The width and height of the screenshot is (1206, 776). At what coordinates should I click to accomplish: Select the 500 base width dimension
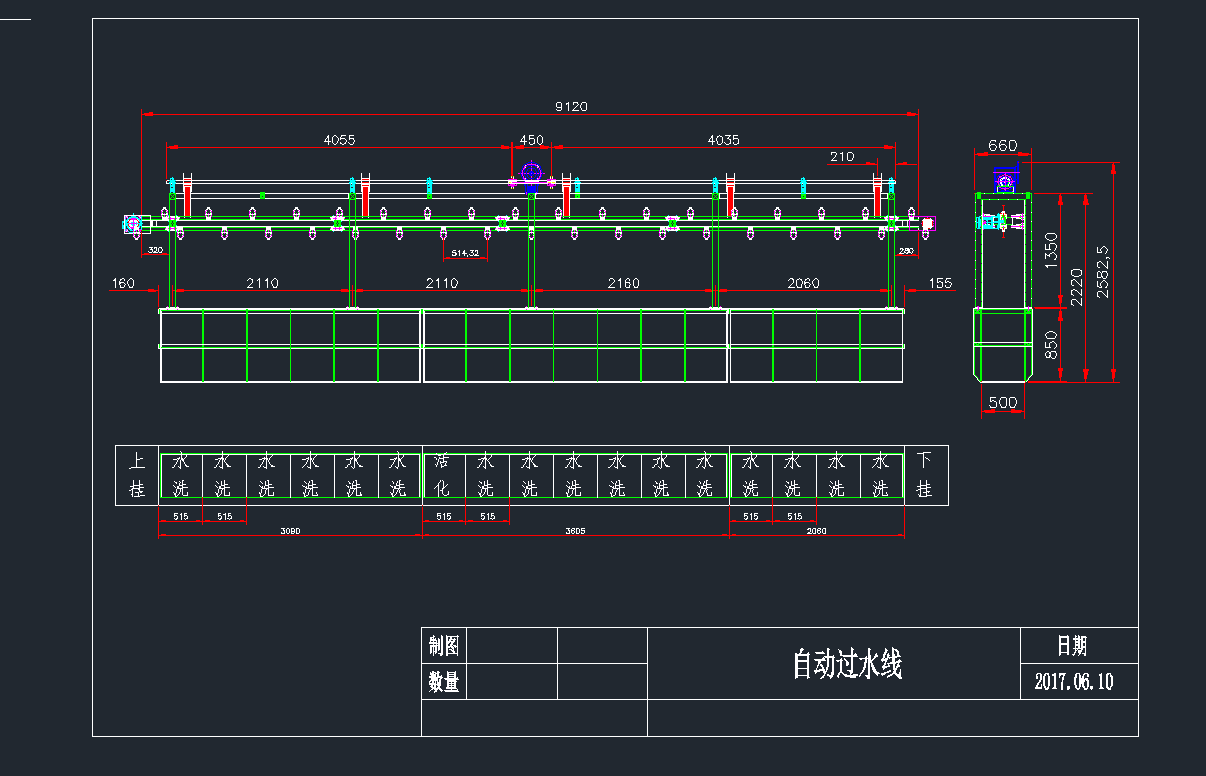point(1002,403)
